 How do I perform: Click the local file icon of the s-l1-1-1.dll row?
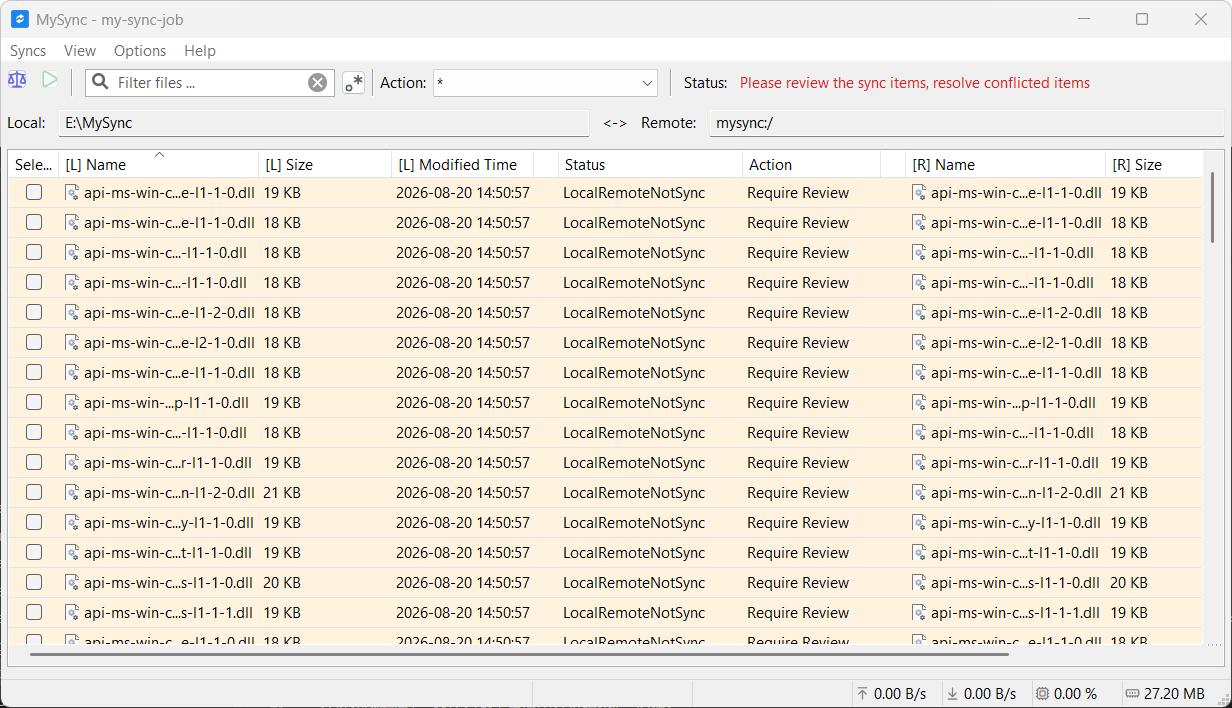[72, 613]
